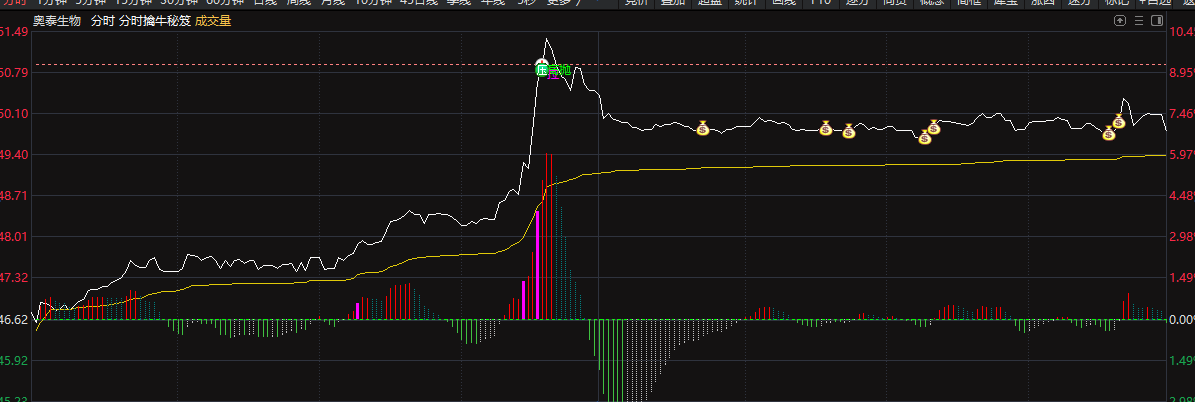Screen dimensions: 1195x402
Task: Select the 成交量 volume indicator label
Action: [x=213, y=21]
